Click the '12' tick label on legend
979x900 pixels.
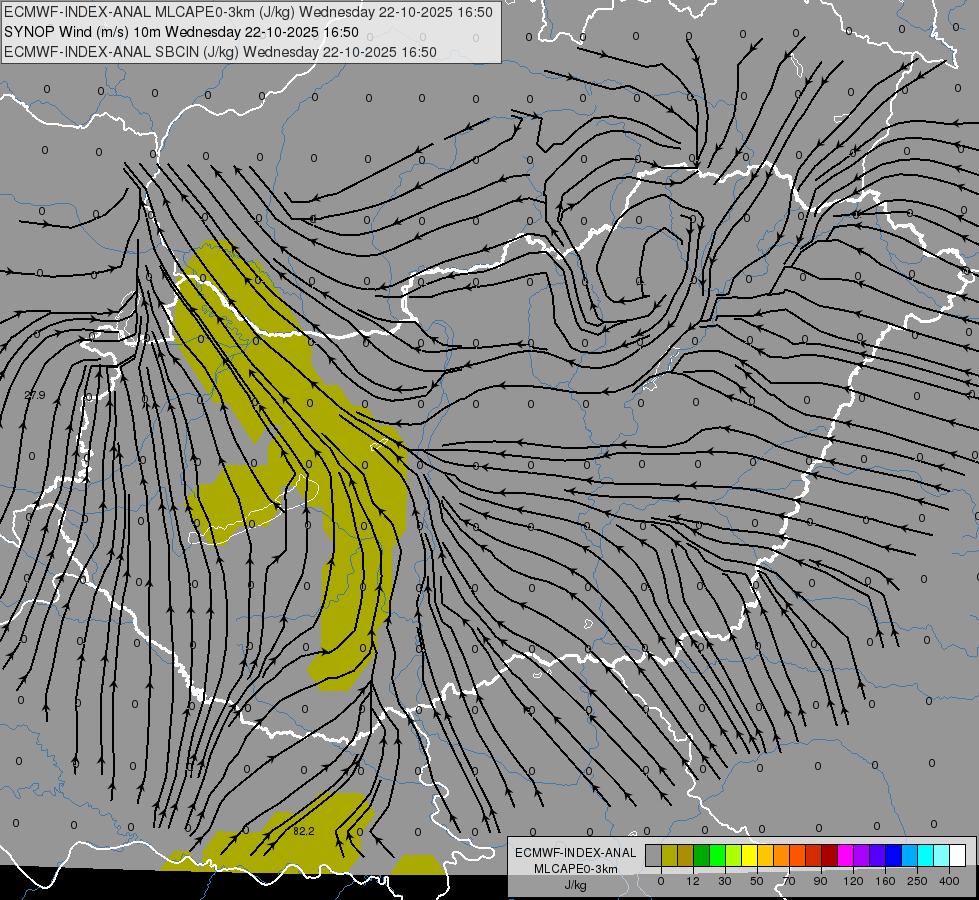point(693,881)
